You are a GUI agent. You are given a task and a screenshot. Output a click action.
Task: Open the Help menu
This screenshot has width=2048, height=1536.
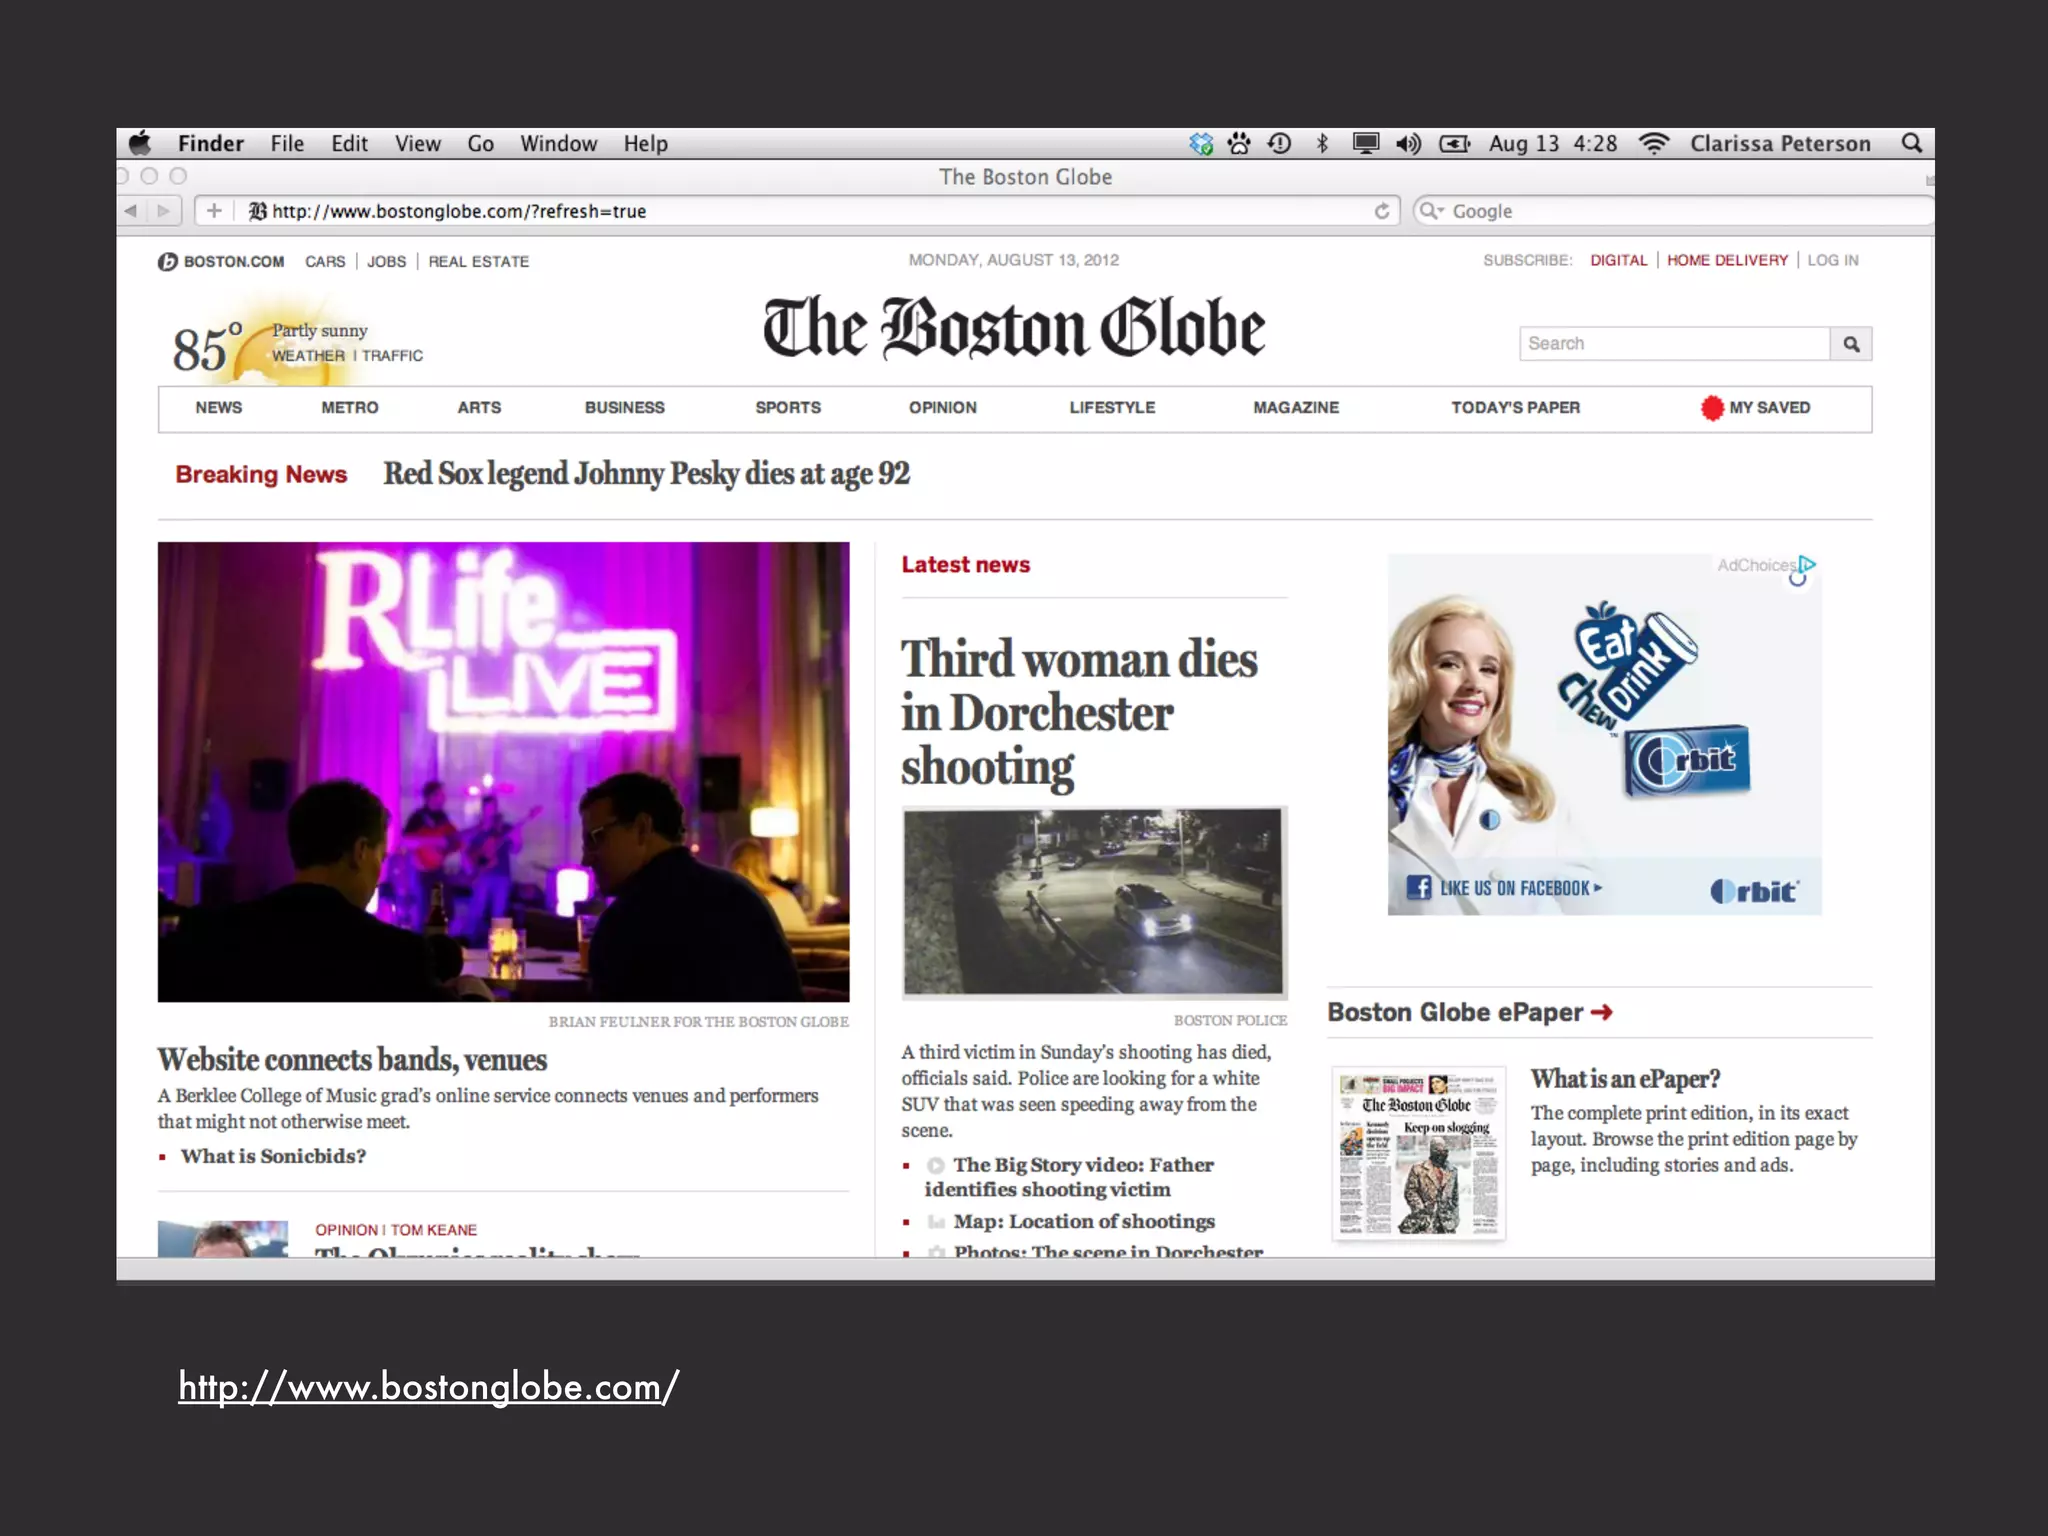coord(646,144)
